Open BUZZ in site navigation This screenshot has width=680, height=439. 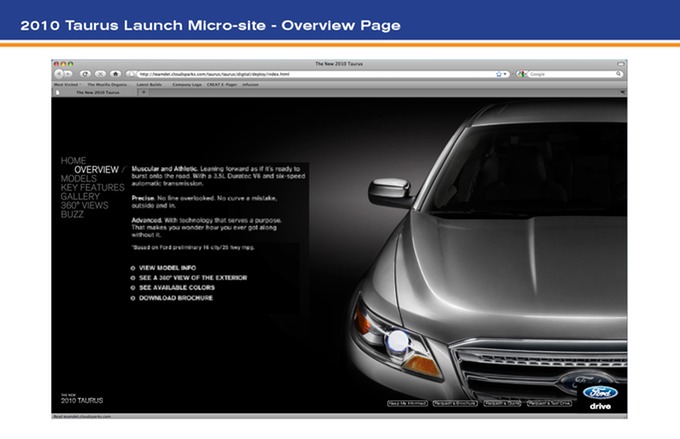pyautogui.click(x=72, y=214)
